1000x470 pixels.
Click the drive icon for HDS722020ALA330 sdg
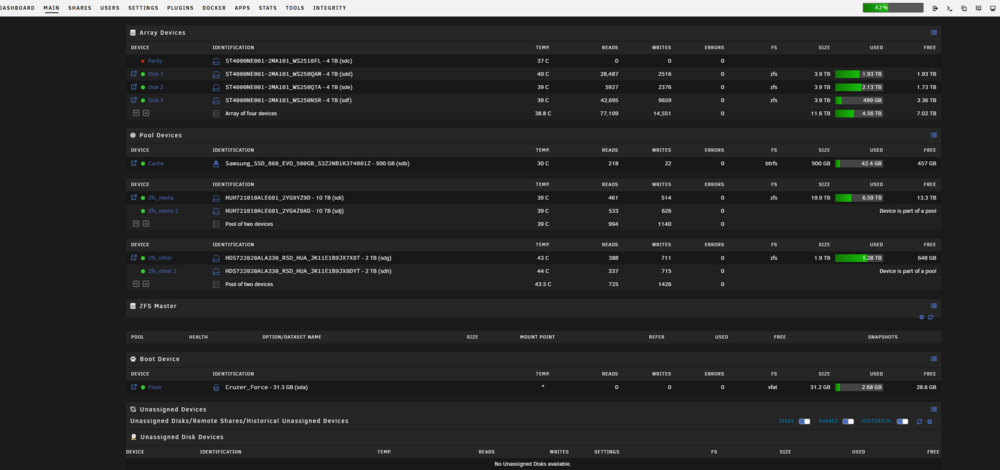coord(216,258)
